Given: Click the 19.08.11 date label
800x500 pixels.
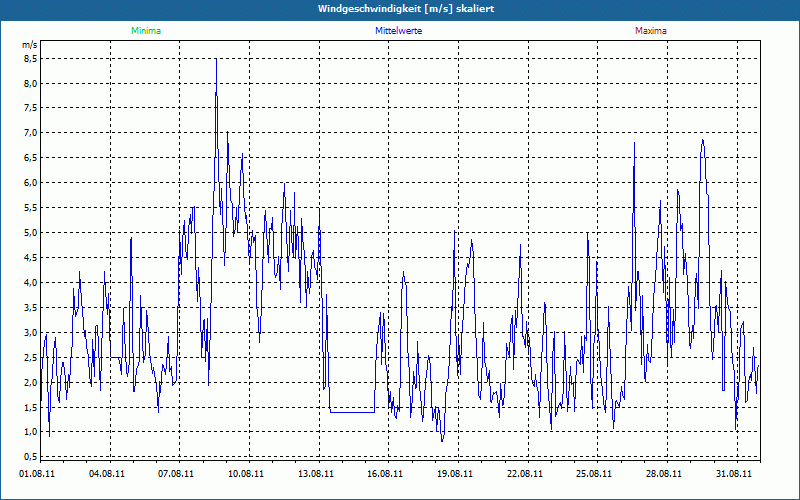Looking at the screenshot, I should coord(455,473).
